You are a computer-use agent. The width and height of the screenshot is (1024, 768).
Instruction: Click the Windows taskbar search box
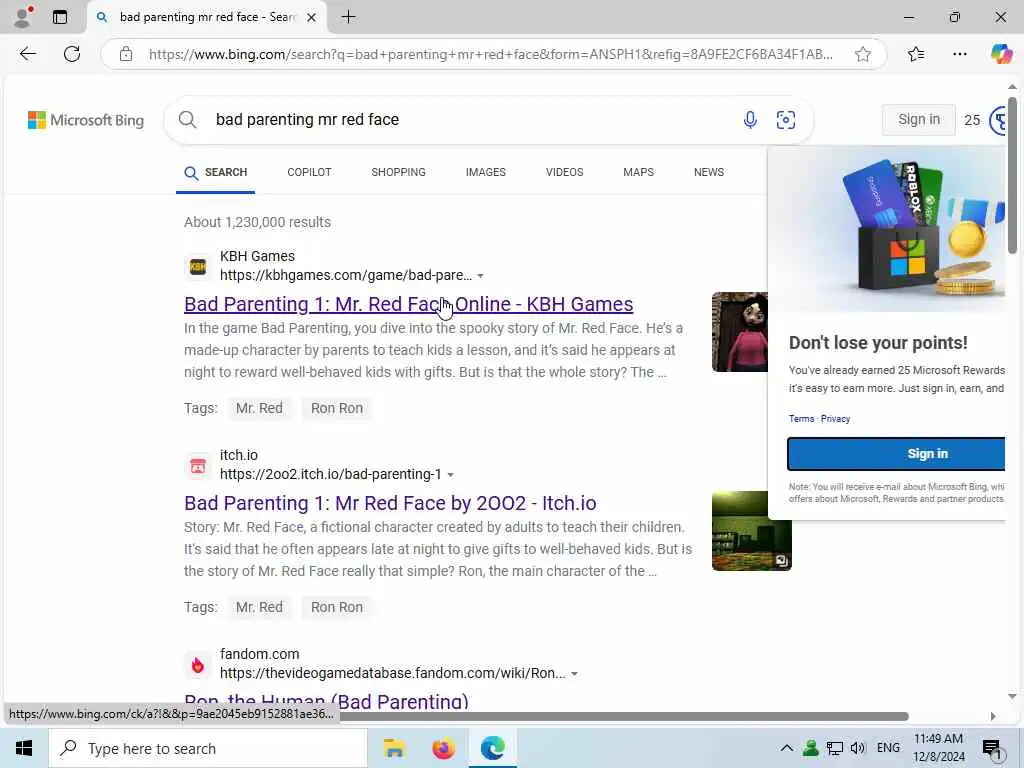(x=208, y=748)
